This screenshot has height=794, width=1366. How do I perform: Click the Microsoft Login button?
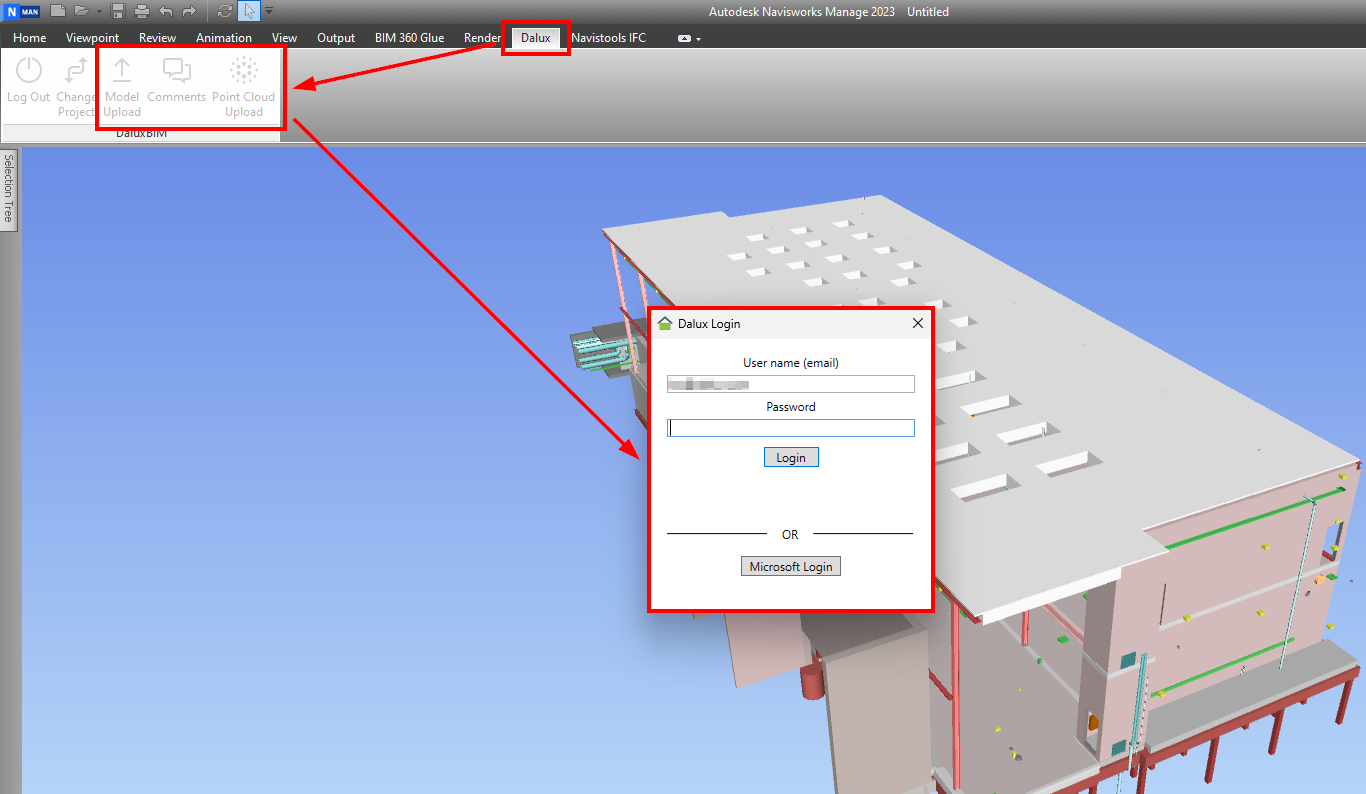[790, 567]
